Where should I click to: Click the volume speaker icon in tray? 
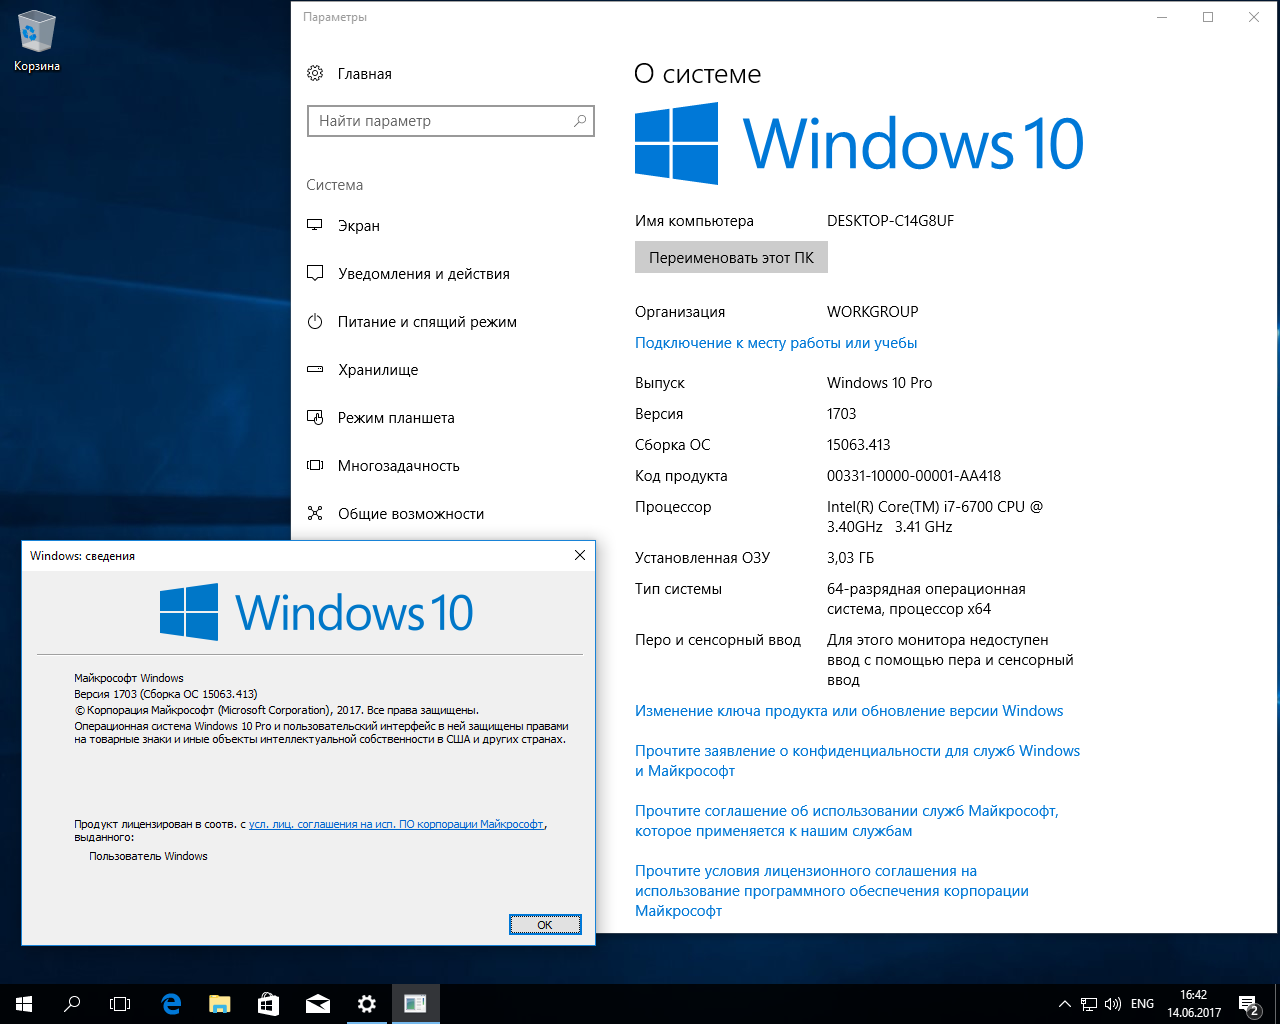coord(1113,1004)
